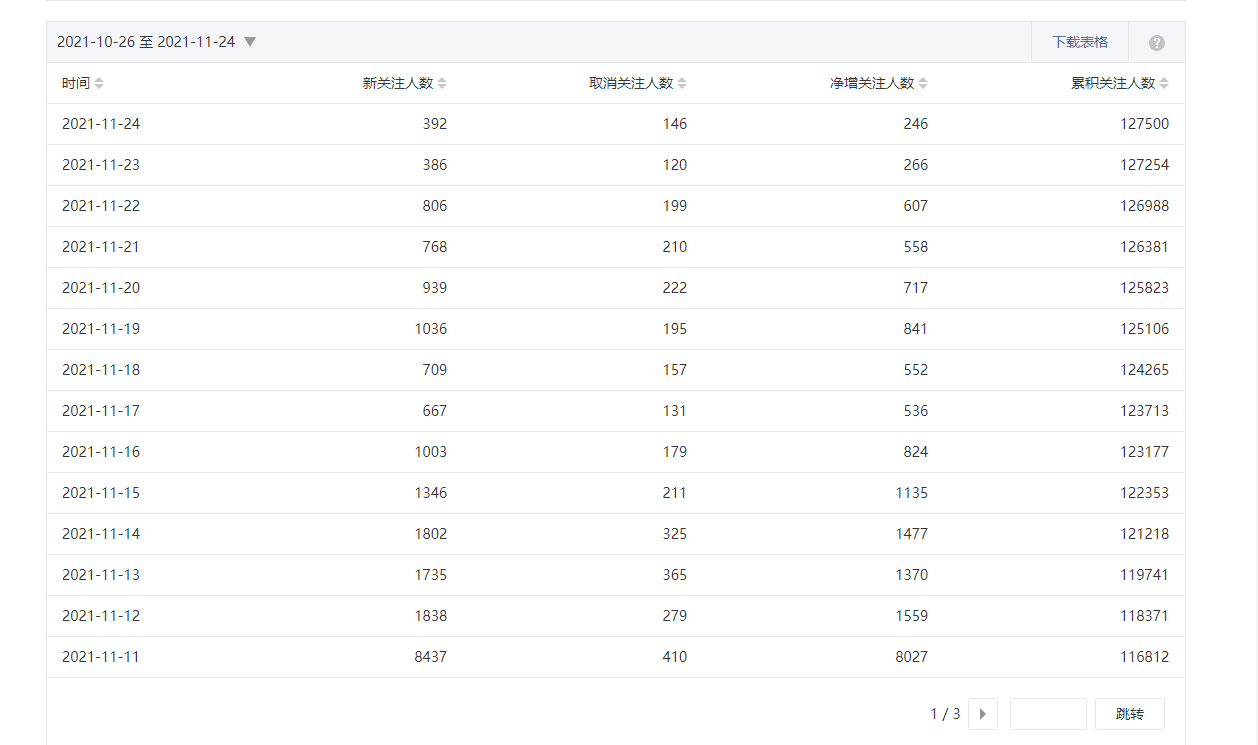Image resolution: width=1258 pixels, height=745 pixels.
Task: Click sort arrows beside 取消关注人数
Action: point(682,84)
